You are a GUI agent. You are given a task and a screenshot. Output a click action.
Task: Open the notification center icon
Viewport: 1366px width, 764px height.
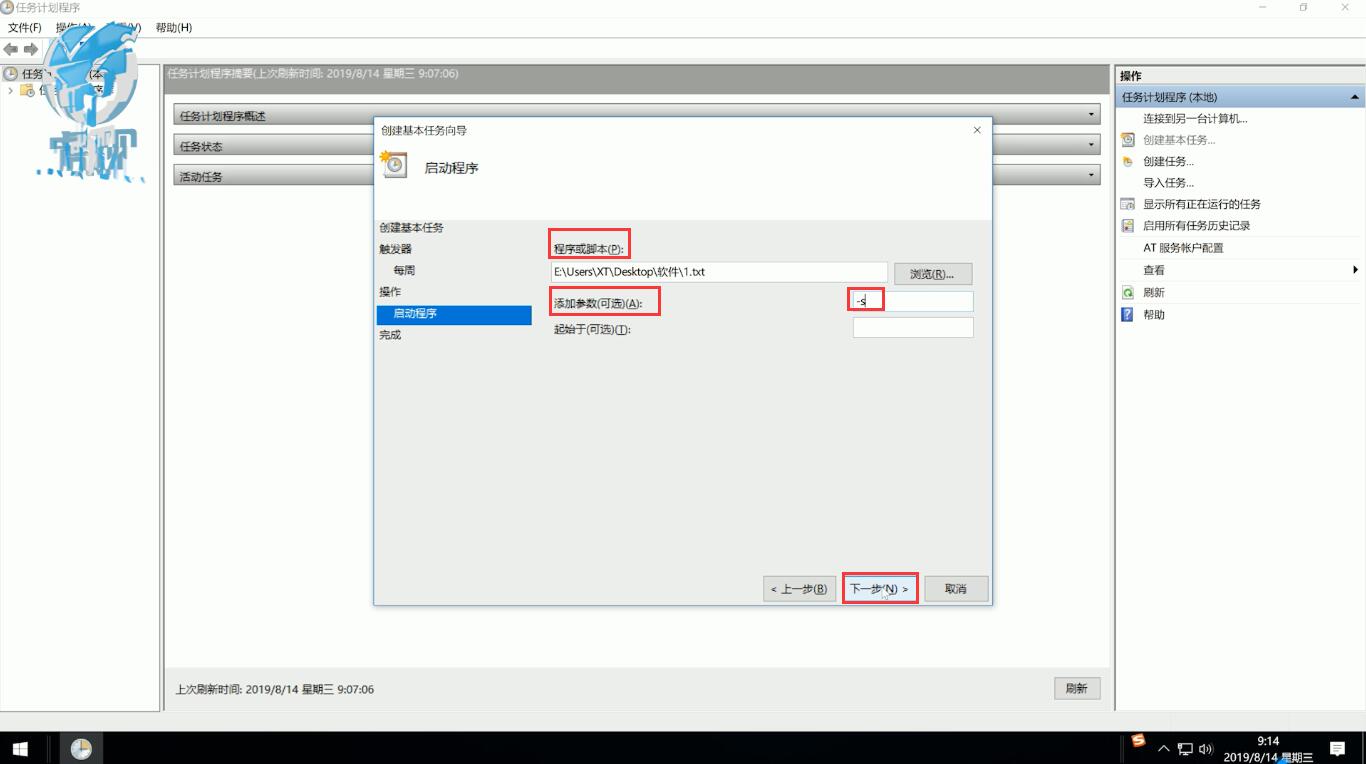pyautogui.click(x=1338, y=748)
